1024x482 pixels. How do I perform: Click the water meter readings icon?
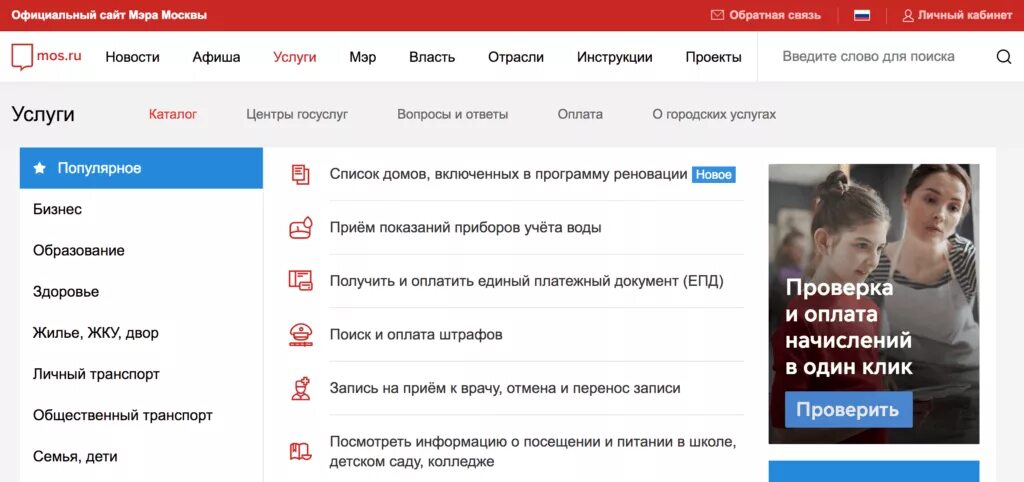tap(300, 228)
